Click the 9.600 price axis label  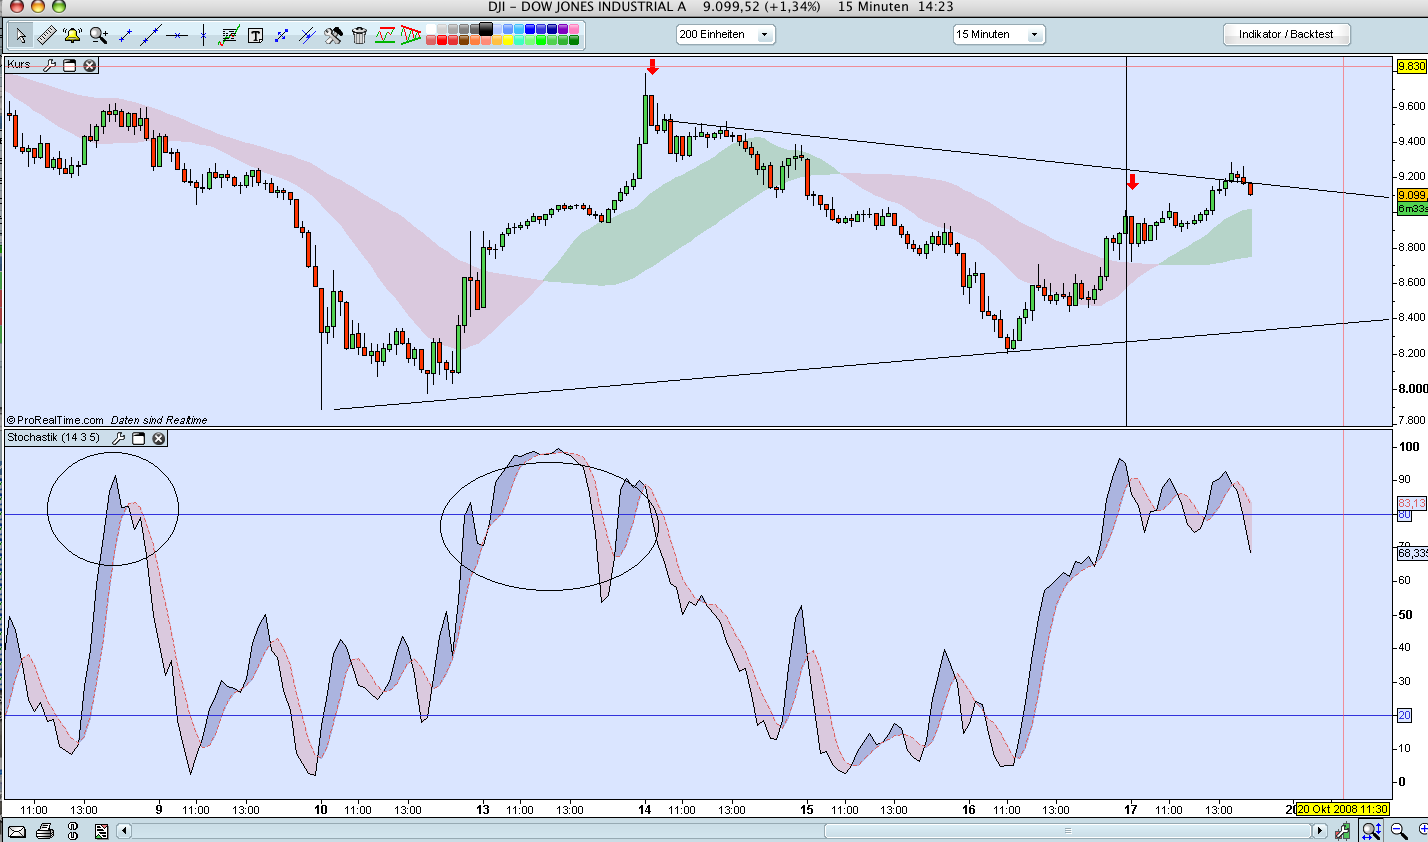tap(1412, 106)
